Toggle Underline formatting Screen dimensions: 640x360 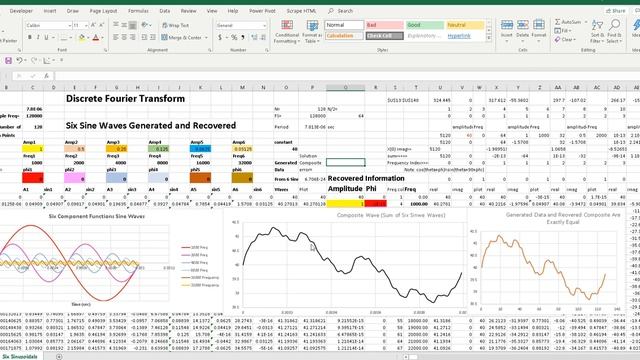coord(46,38)
